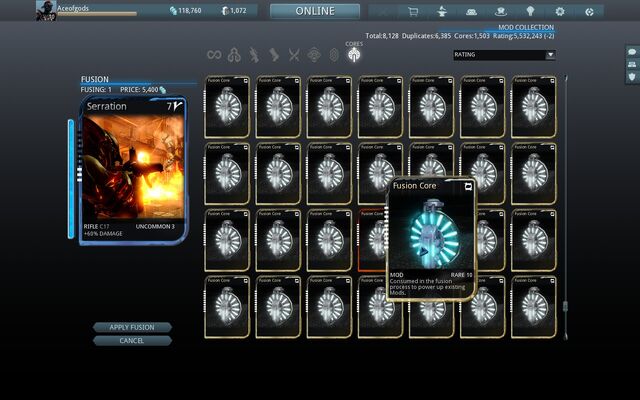Click the 'Aceofgods' username text
This screenshot has height=400, width=640.
click(x=73, y=8)
